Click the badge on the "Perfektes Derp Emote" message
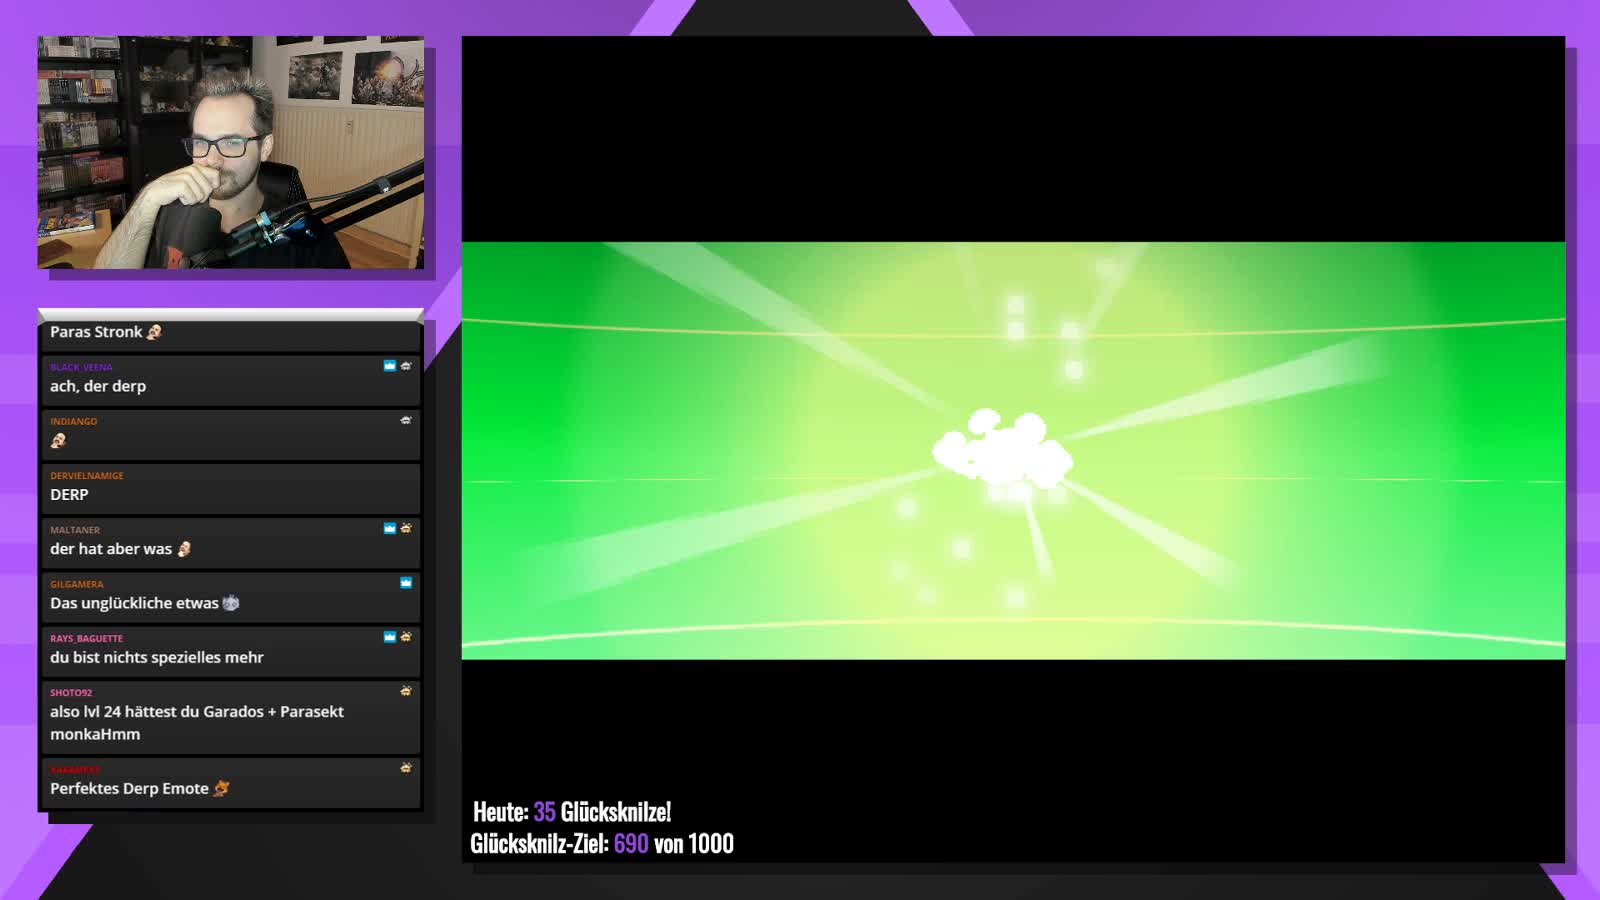This screenshot has height=900, width=1600. 406,767
